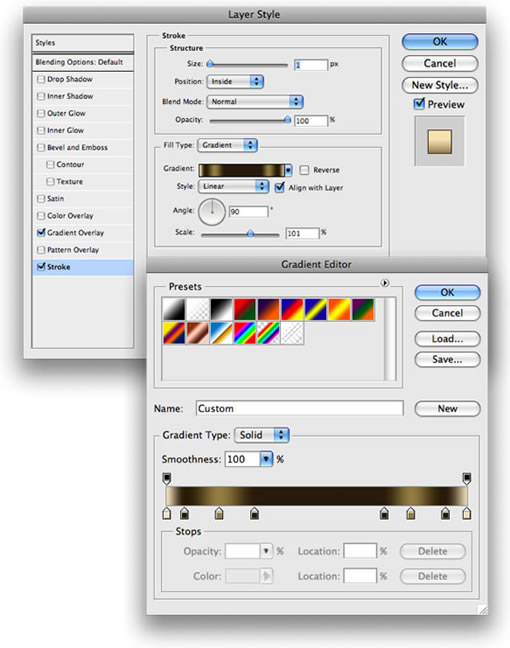Choose the rainbow Spectrum gradient preset

pyautogui.click(x=245, y=334)
